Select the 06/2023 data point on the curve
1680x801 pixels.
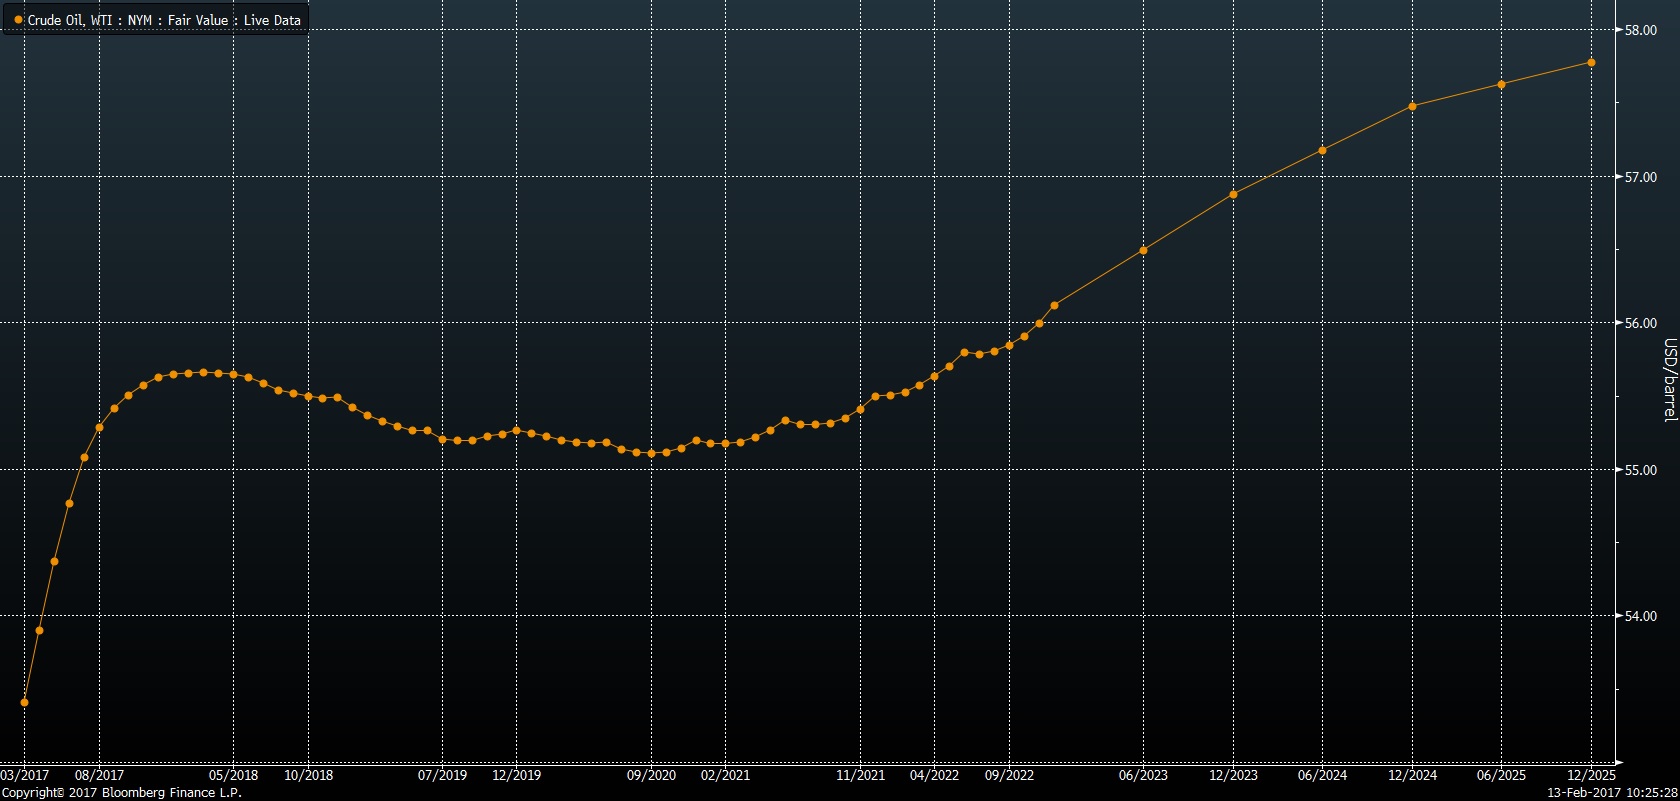1143,251
